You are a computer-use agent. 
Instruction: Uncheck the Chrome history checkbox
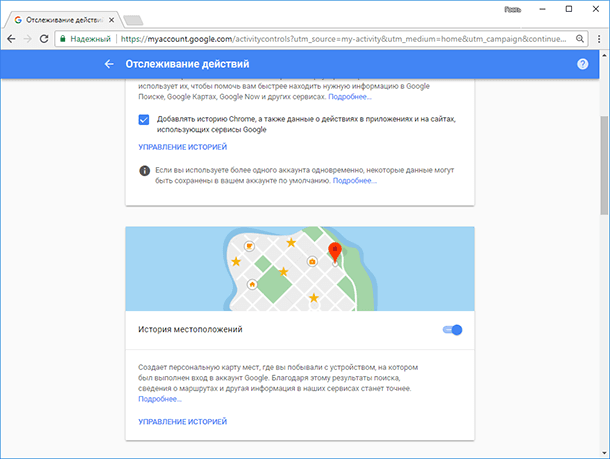[144, 119]
